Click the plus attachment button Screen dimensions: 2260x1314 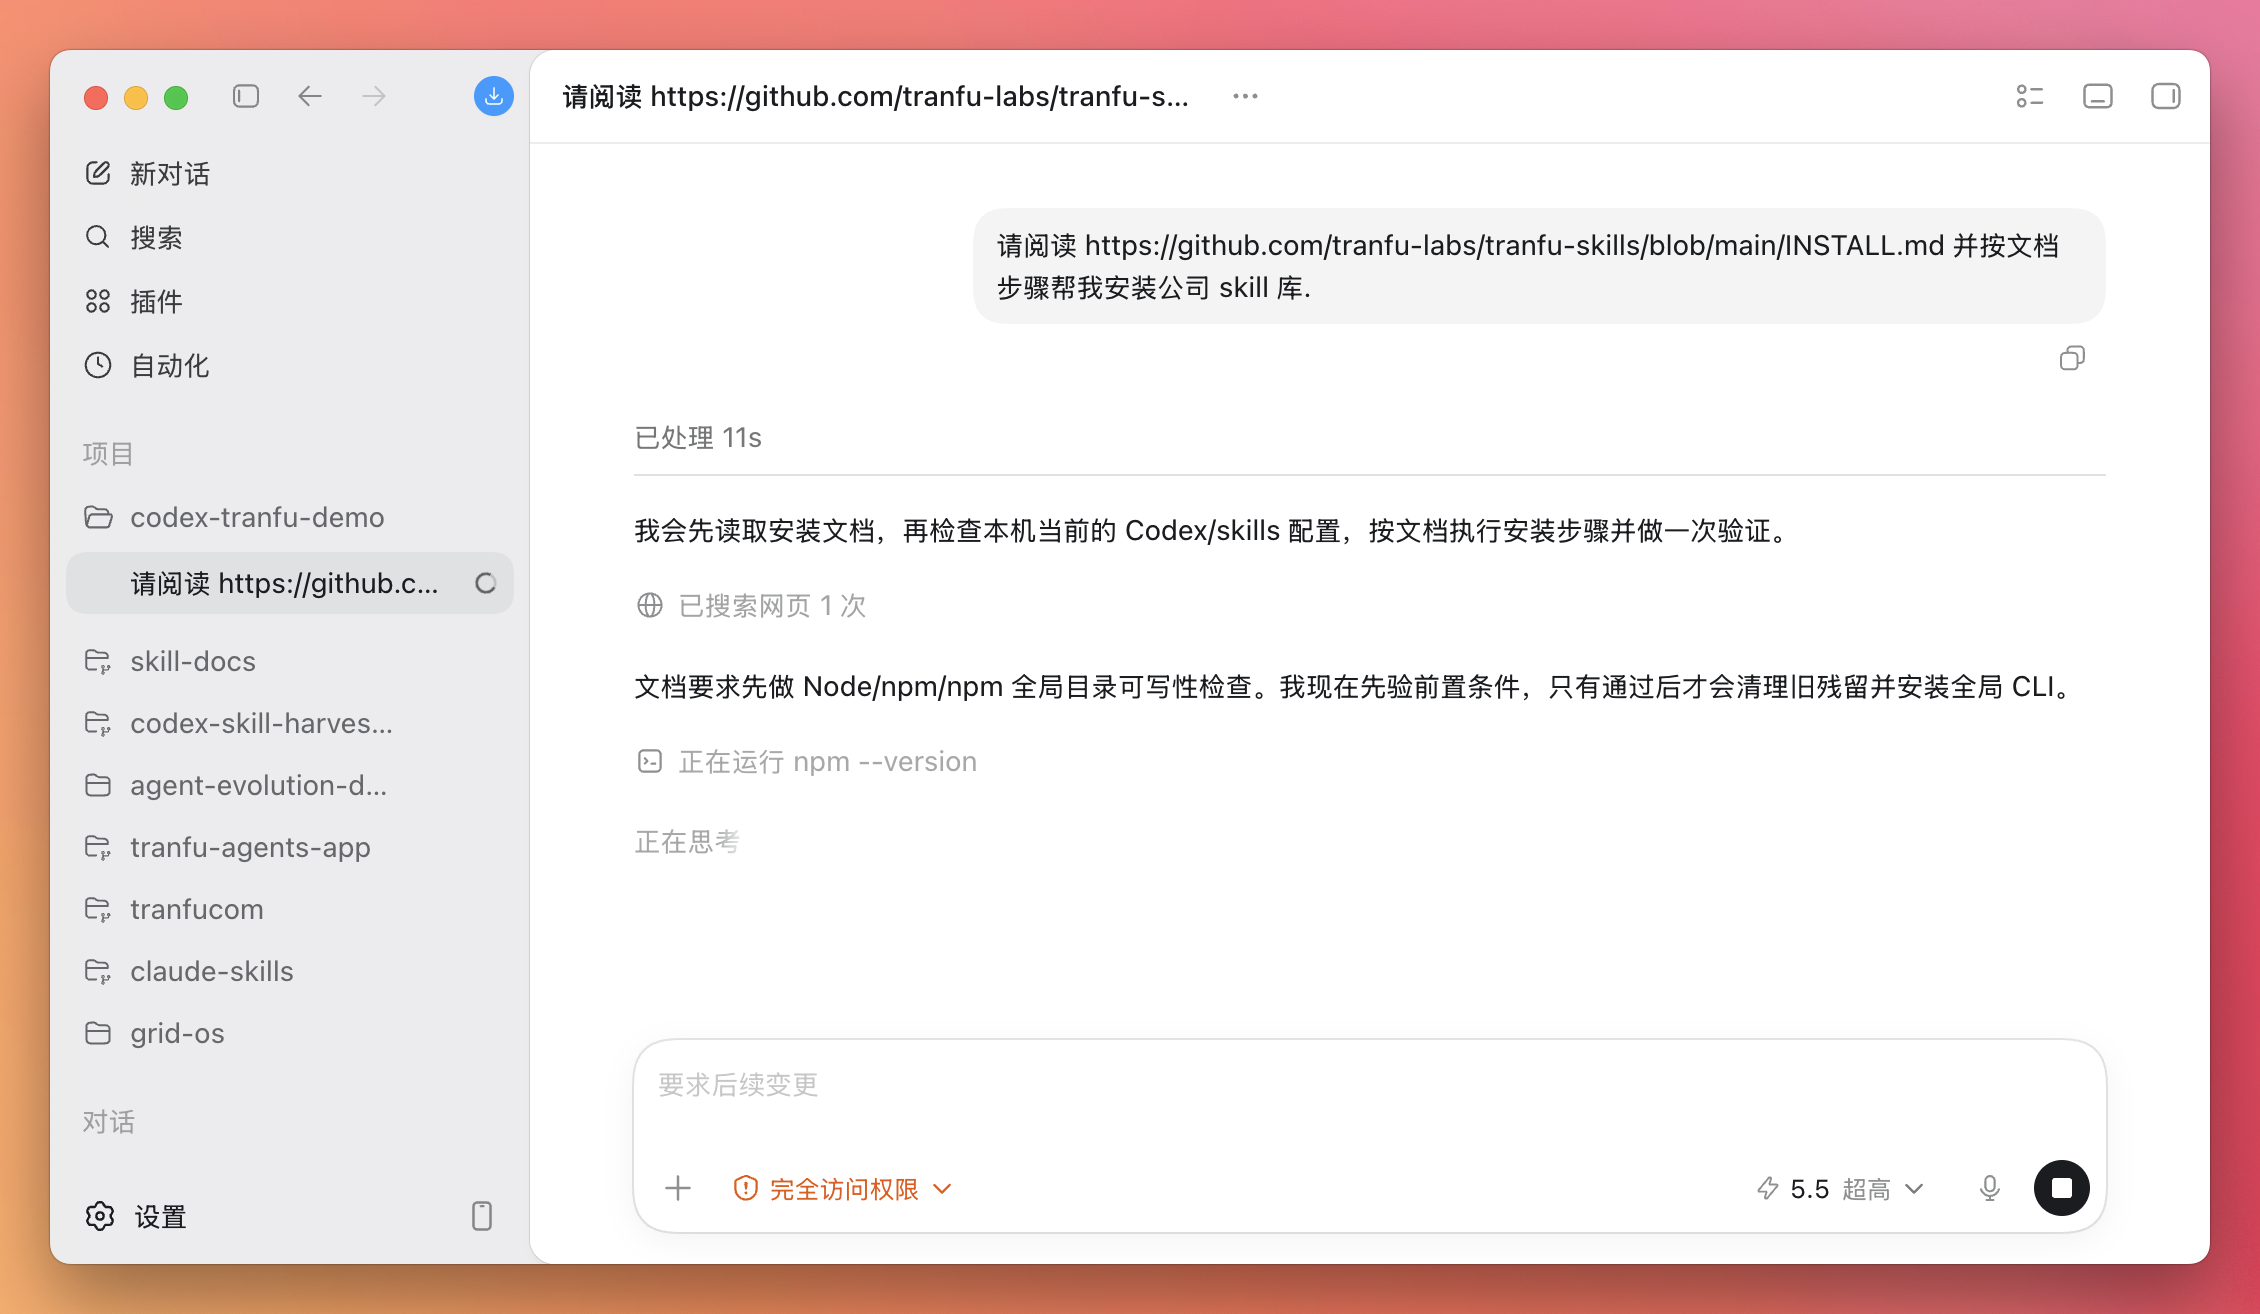tap(678, 1188)
